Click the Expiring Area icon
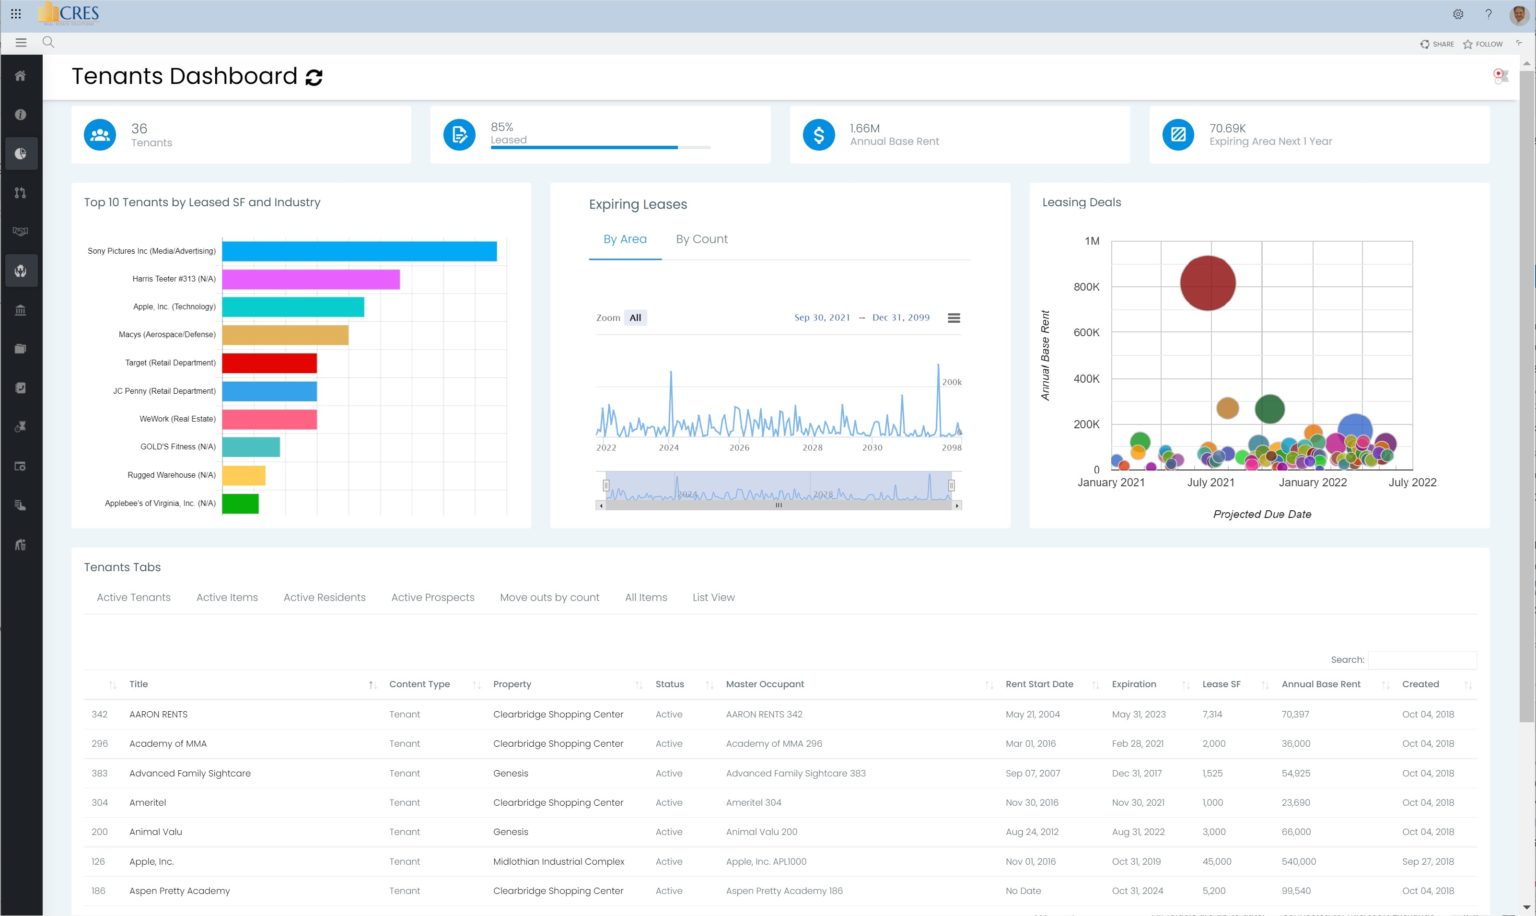The height and width of the screenshot is (916, 1536). click(x=1178, y=135)
